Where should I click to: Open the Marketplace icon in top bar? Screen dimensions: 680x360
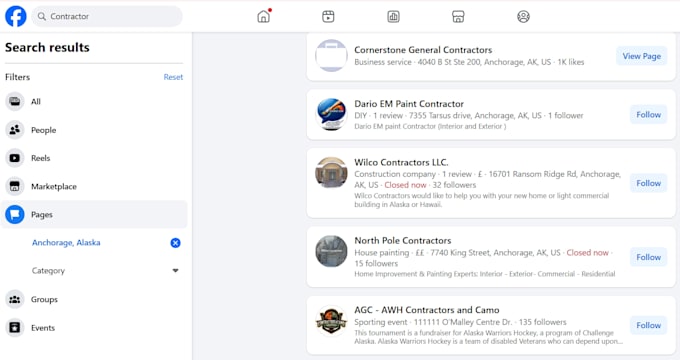pyautogui.click(x=458, y=16)
